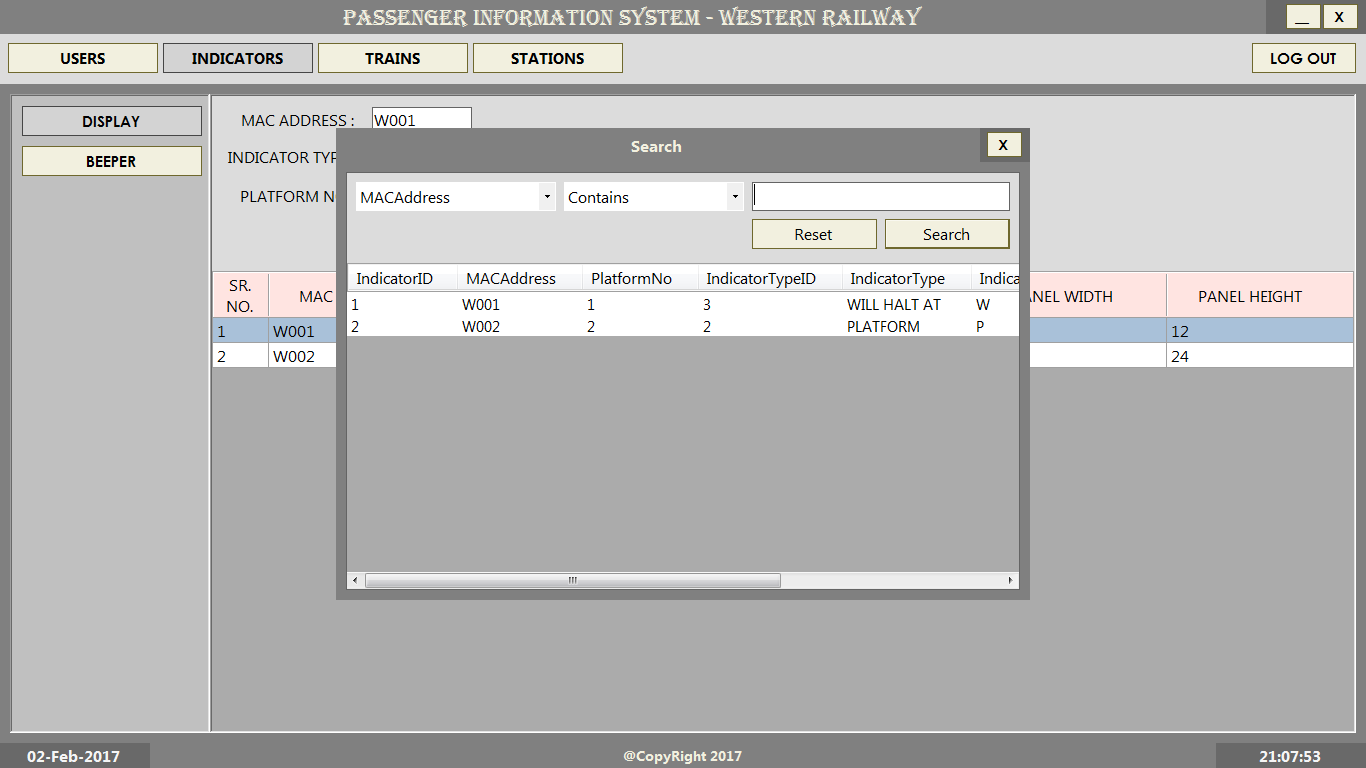Viewport: 1366px width, 768px height.
Task: Click the date 02-Feb-2017 in status bar
Action: tap(74, 756)
